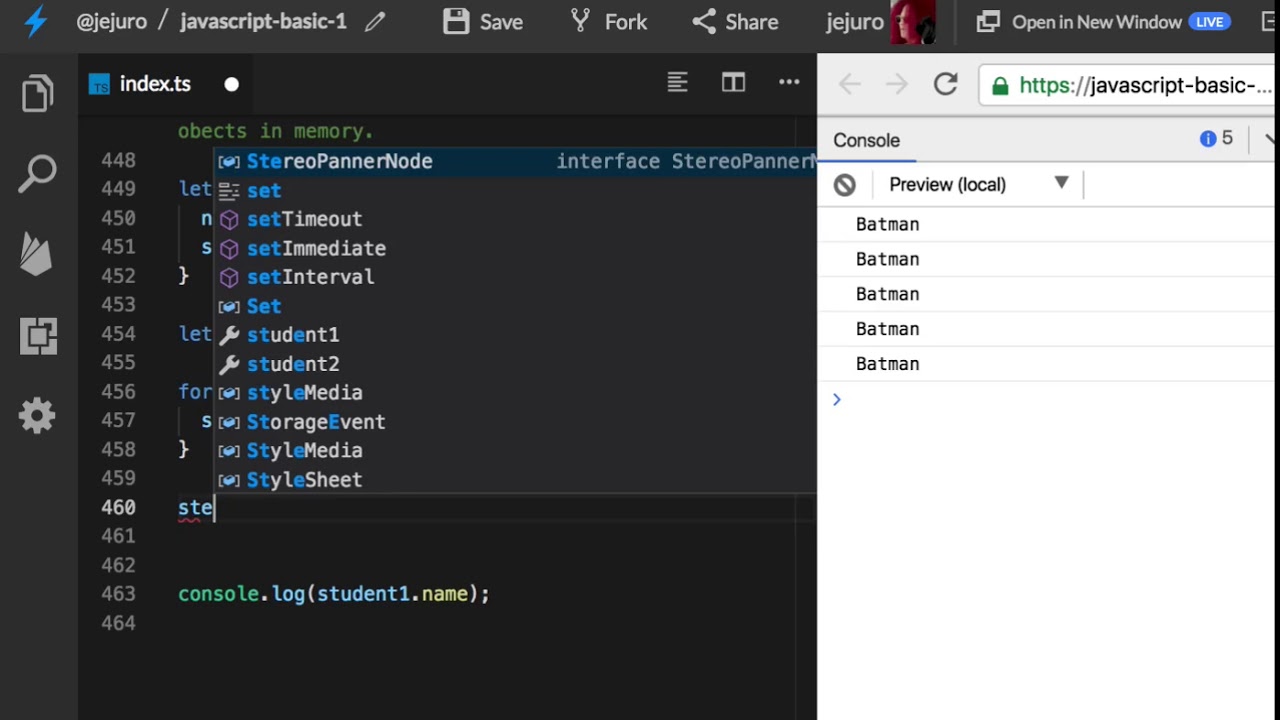Open the Firebase deploy sidebar icon
This screenshot has width=1280, height=720.
click(37, 255)
